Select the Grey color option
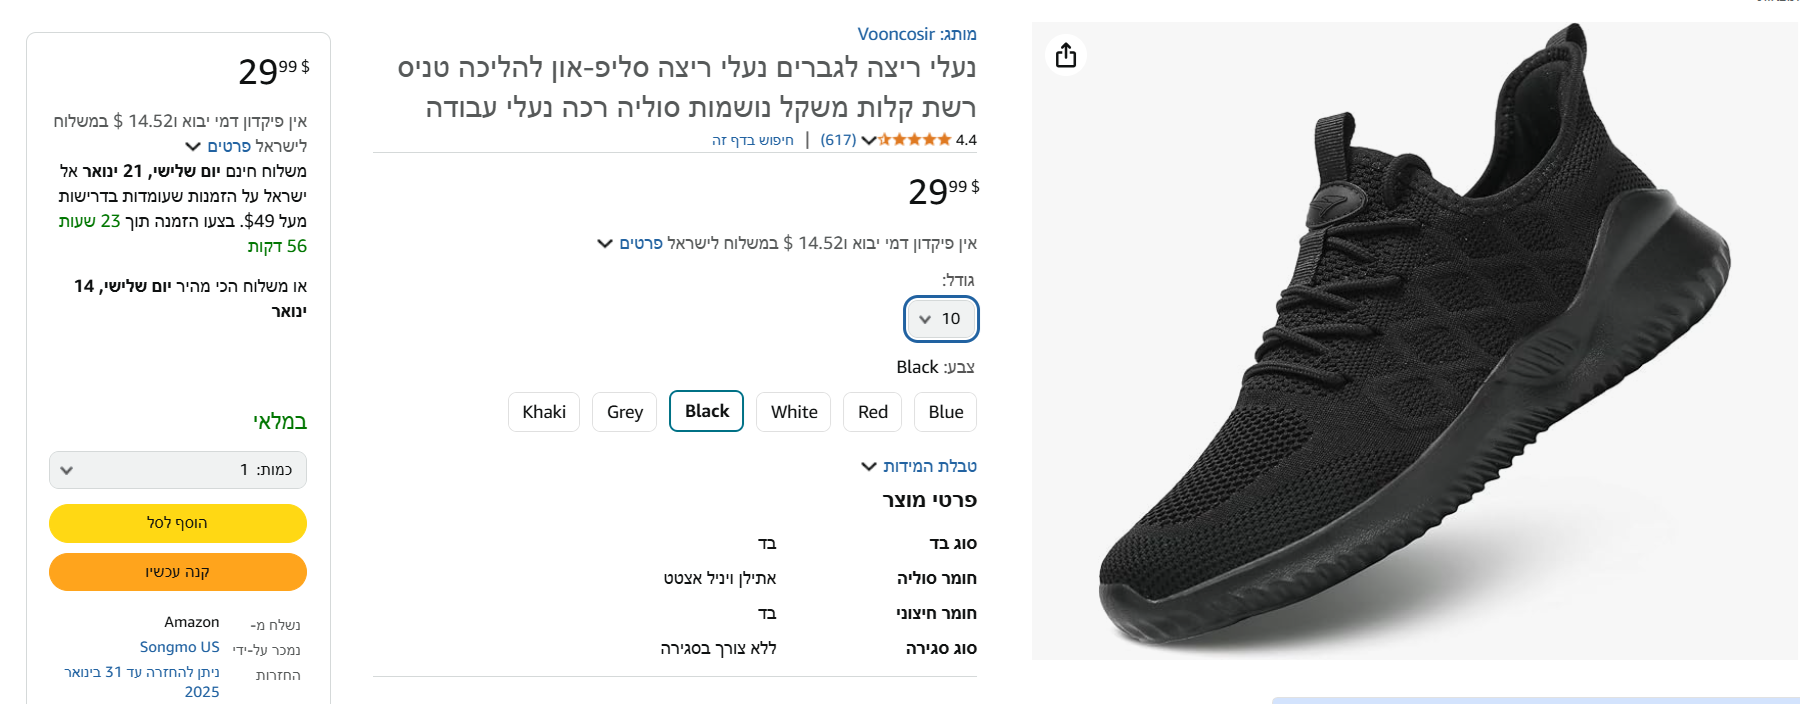The height and width of the screenshot is (704, 1800). [625, 412]
